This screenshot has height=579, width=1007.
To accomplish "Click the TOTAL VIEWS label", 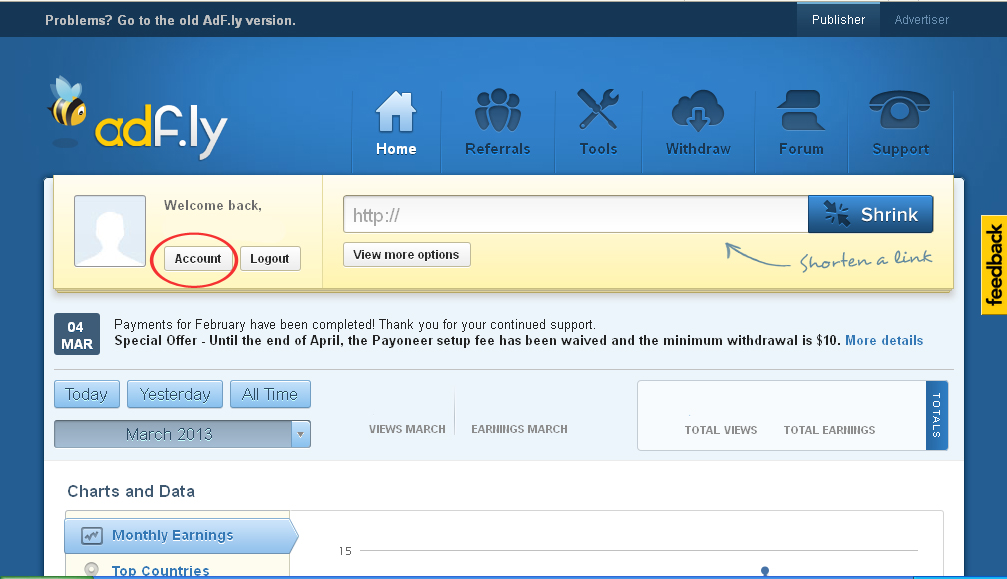I will click(721, 430).
